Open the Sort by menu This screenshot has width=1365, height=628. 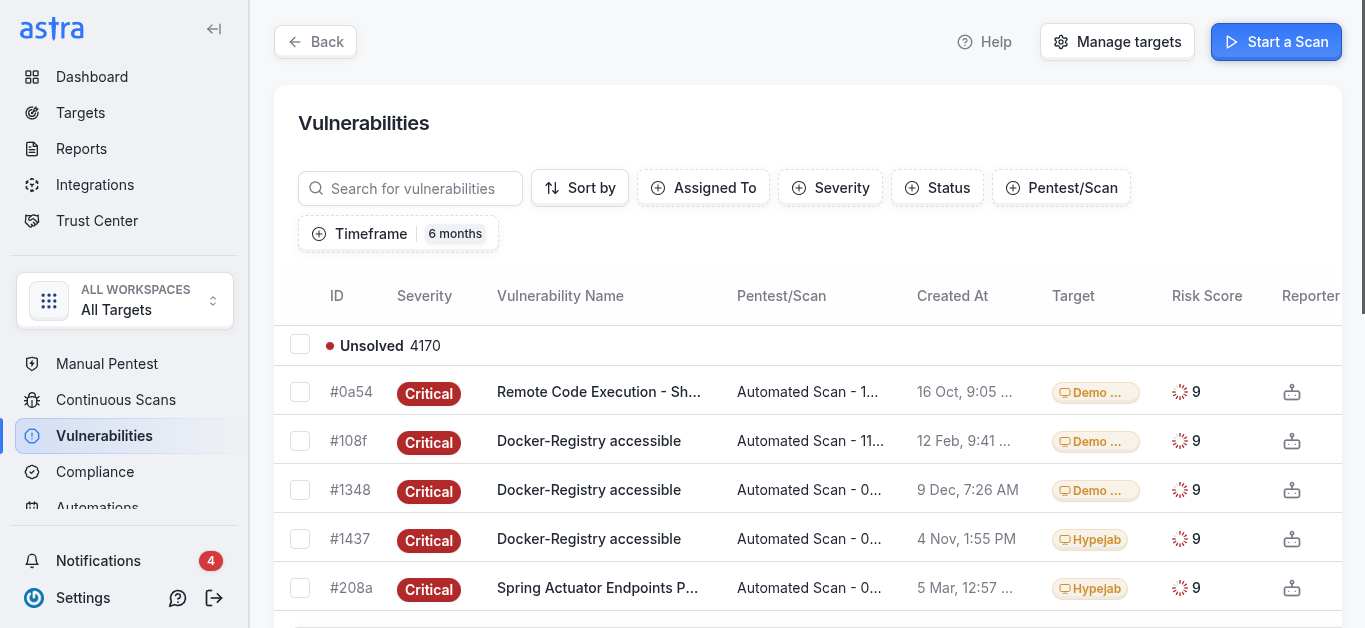(580, 188)
